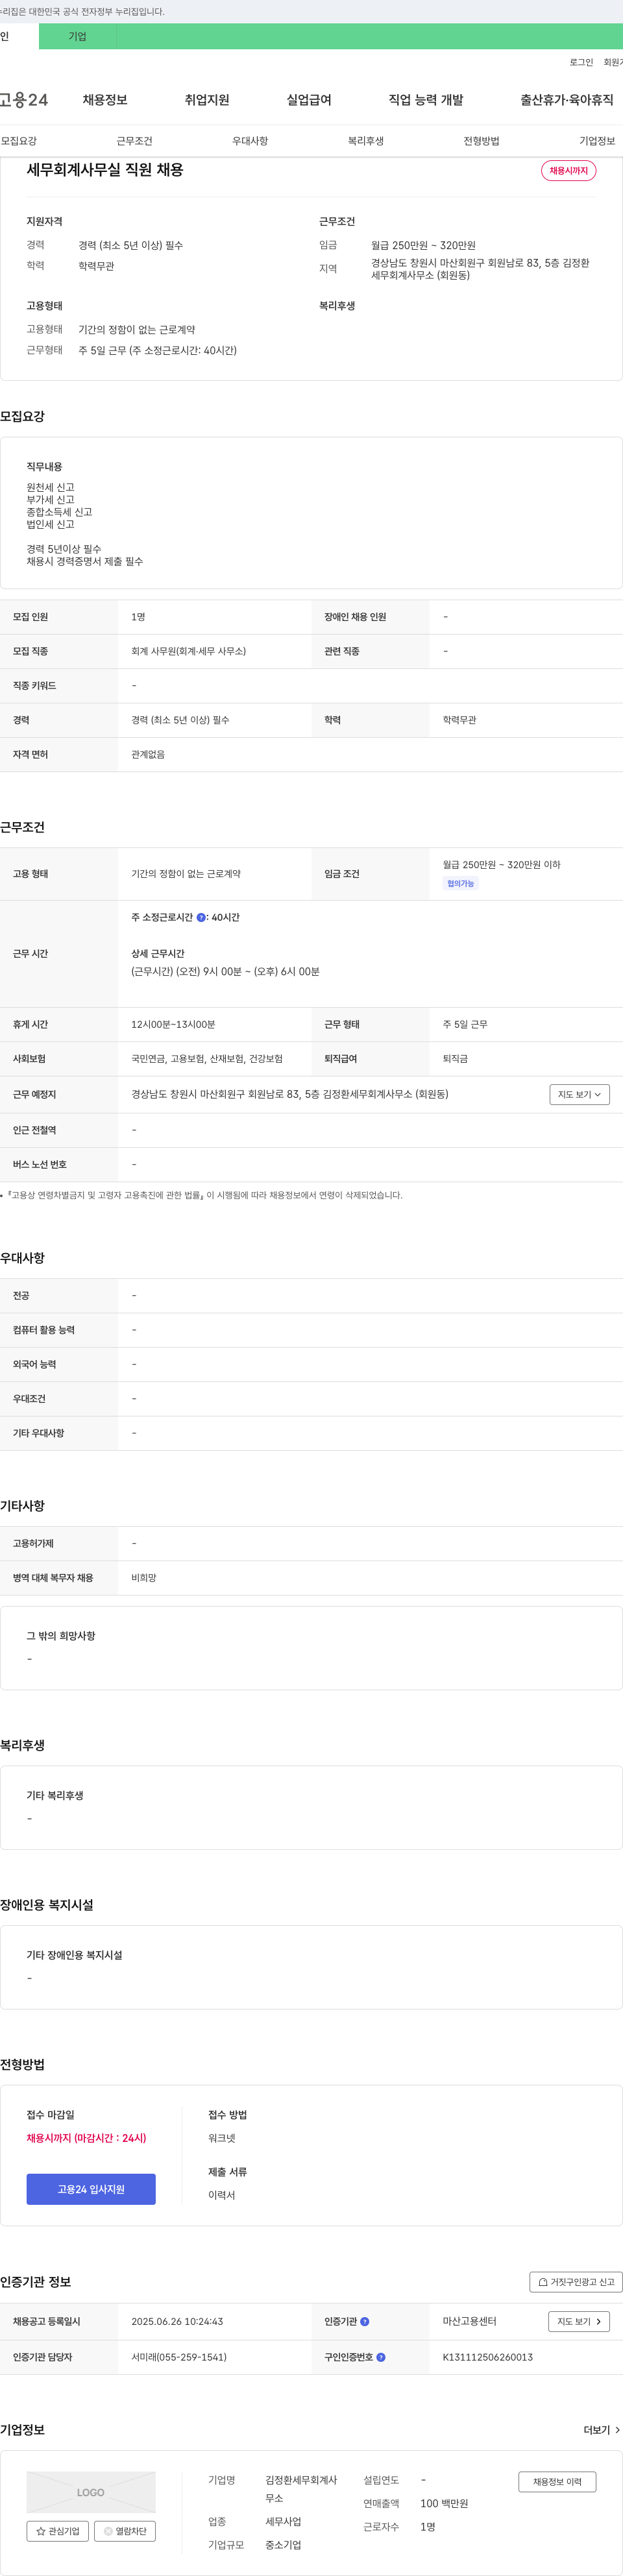Jump to 기업정보 section tab
623x2576 pixels.
[597, 141]
